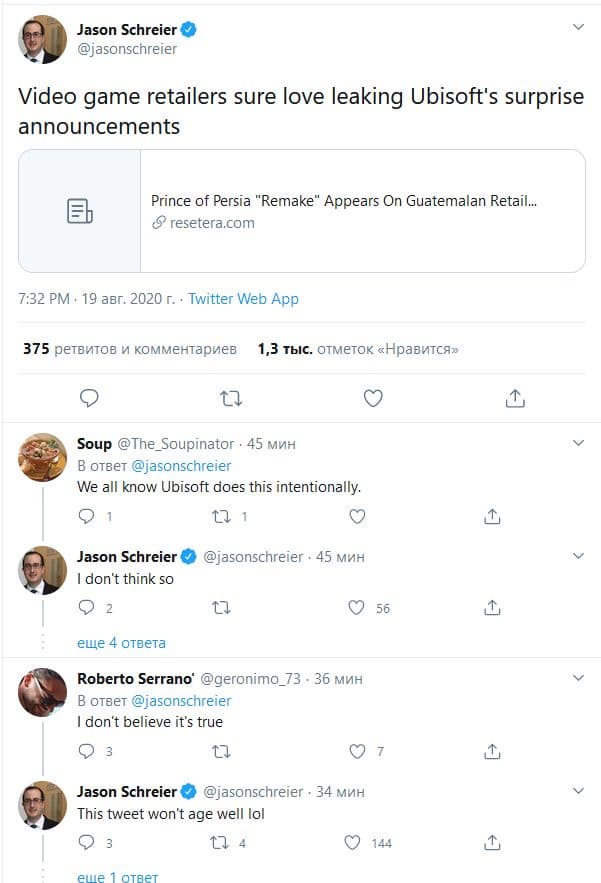The image size is (601, 883).
Task: Reply to Roberto Serrano's tweet
Action: pos(86,751)
